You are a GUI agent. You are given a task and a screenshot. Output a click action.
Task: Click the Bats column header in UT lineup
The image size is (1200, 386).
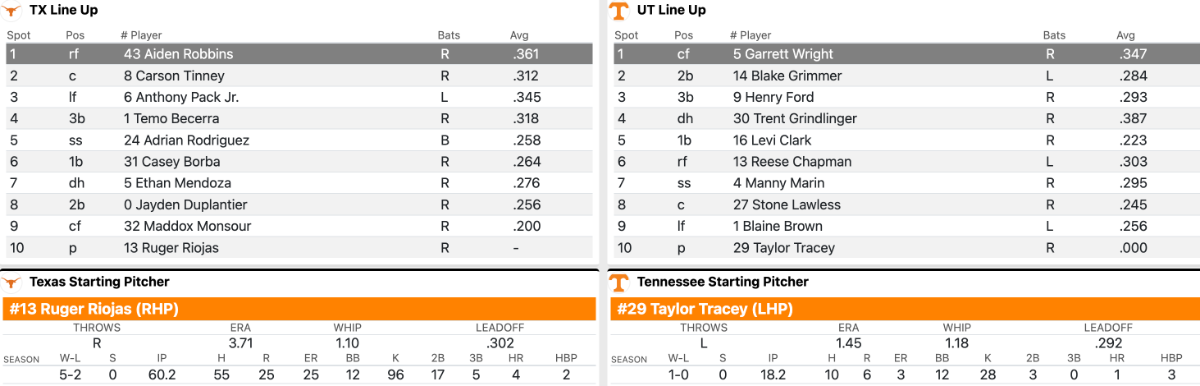(x=1054, y=36)
